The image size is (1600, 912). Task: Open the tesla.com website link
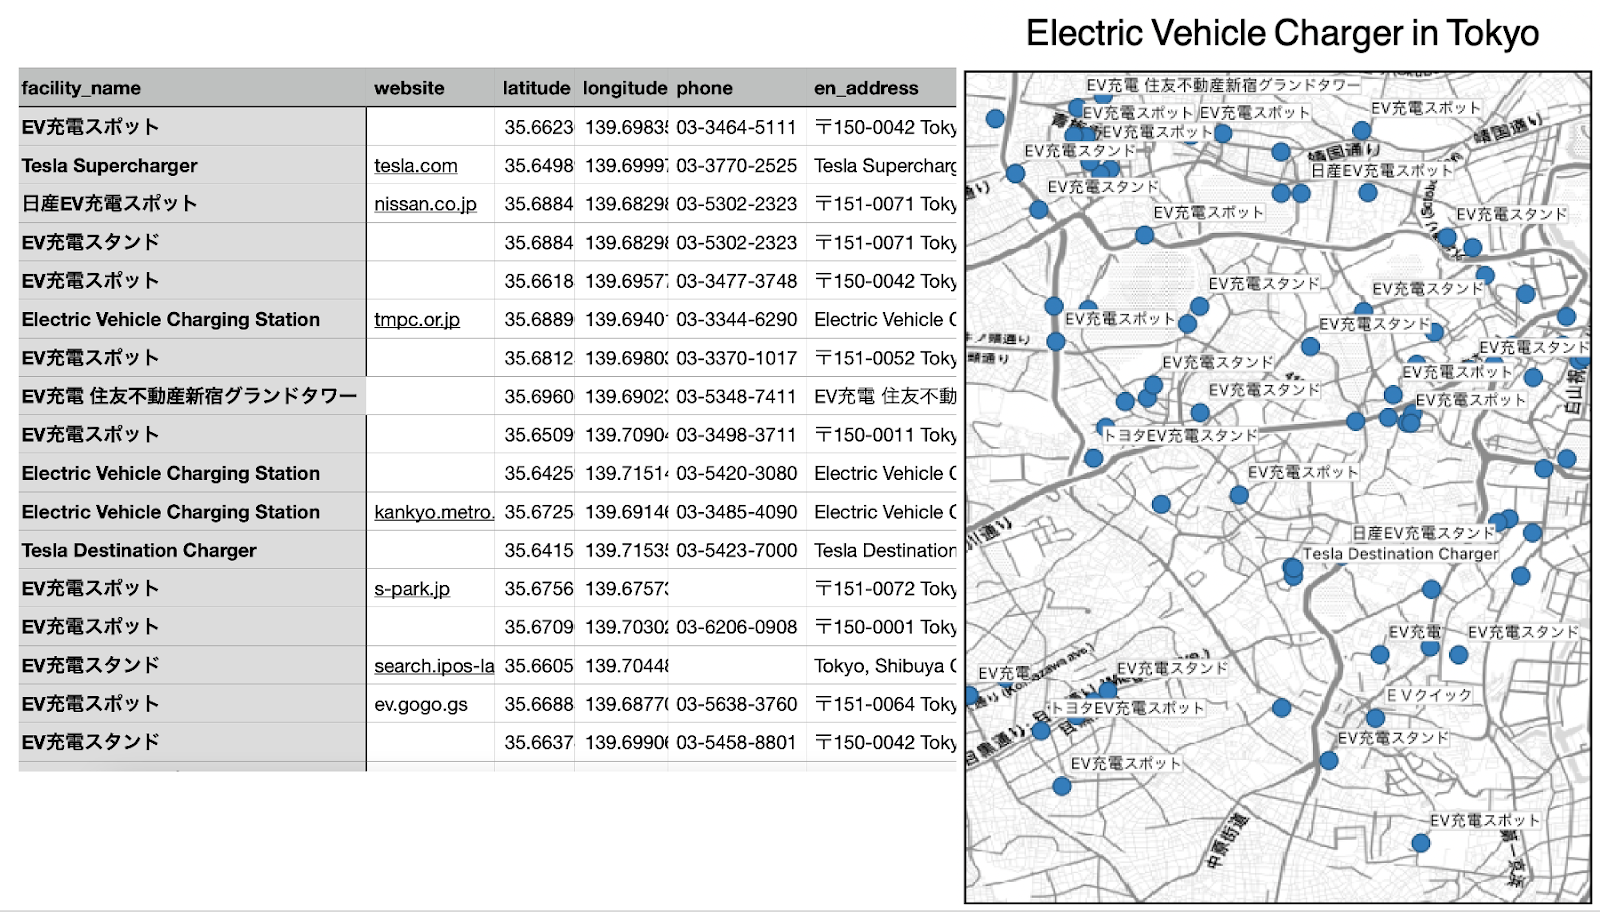coord(415,166)
